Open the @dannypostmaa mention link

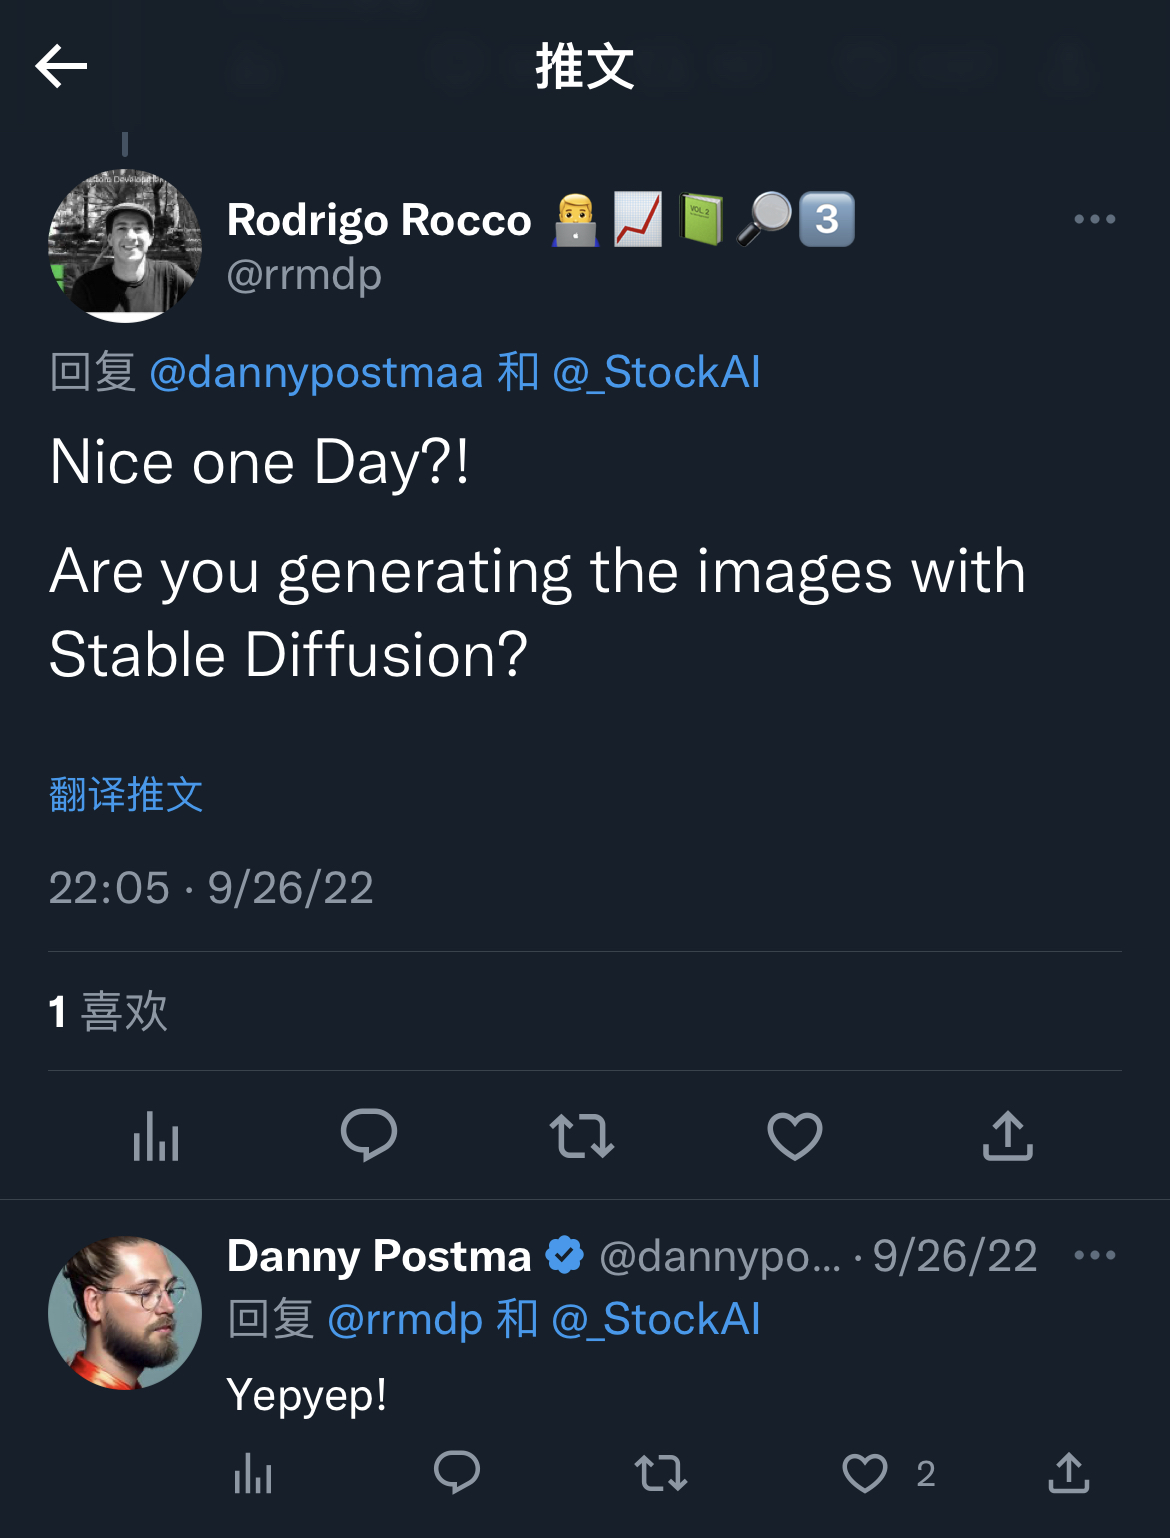(316, 373)
